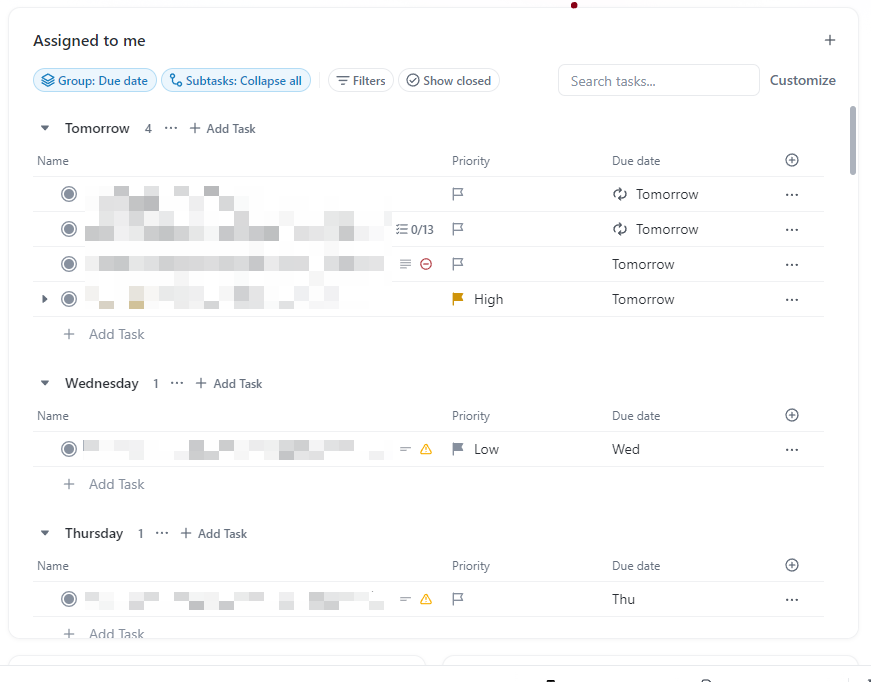Open Wednesday group options ellipsis

coord(177,383)
